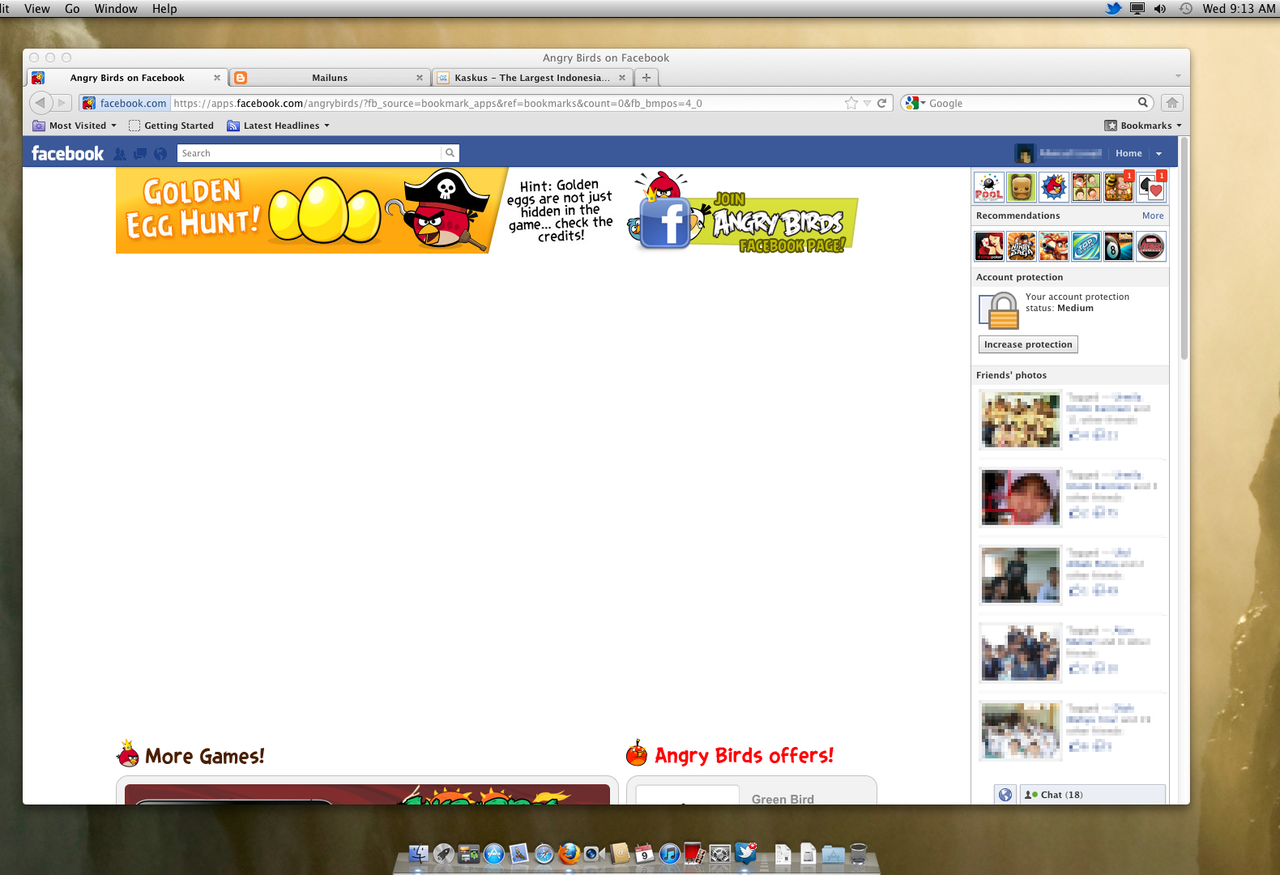1280x875 pixels.
Task: Expand the Bookmarks menu button
Action: (1143, 126)
